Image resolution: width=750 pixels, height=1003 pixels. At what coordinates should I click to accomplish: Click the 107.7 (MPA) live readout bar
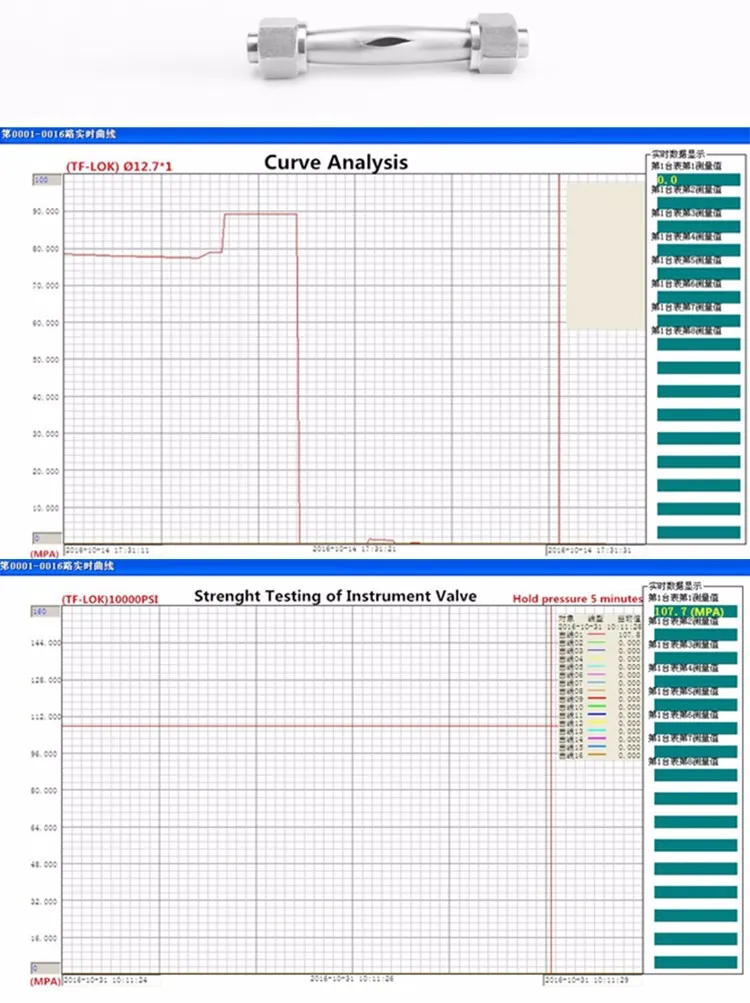tap(695, 610)
